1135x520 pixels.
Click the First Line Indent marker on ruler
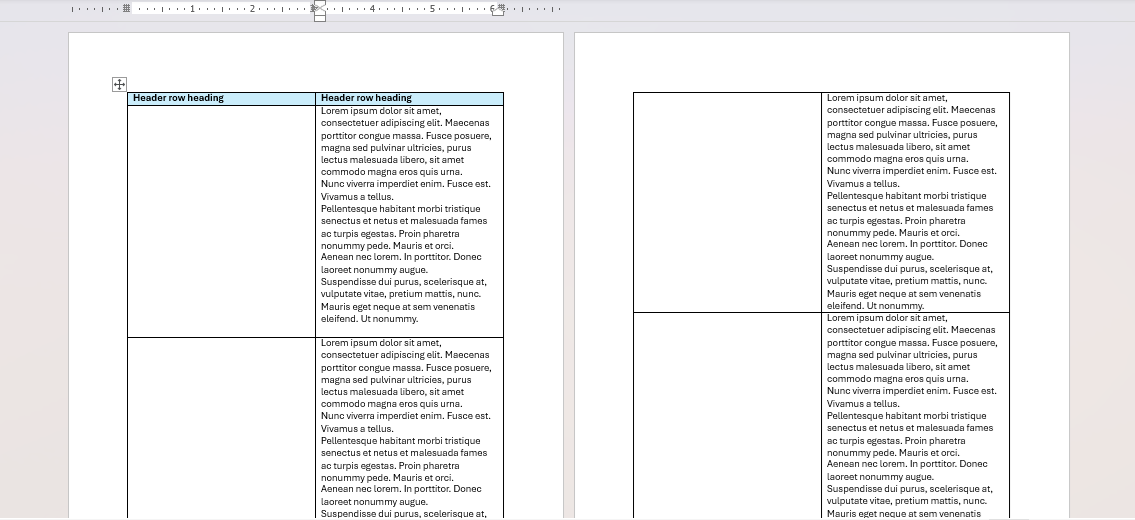(320, 4)
